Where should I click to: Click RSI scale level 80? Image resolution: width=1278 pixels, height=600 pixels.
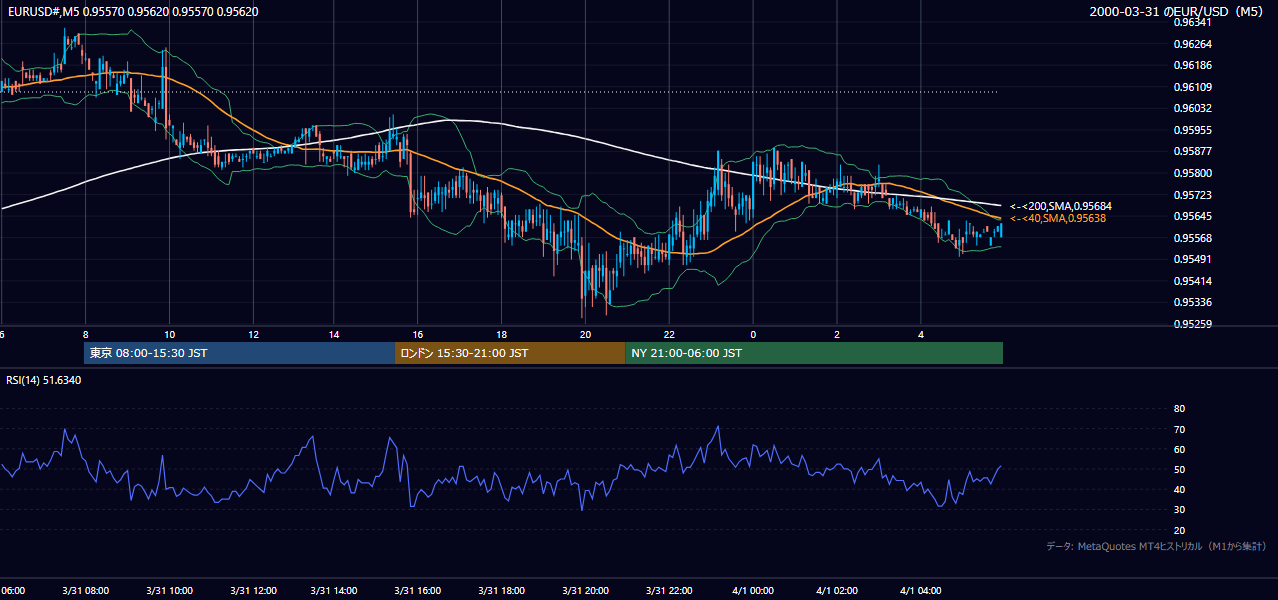click(1179, 409)
